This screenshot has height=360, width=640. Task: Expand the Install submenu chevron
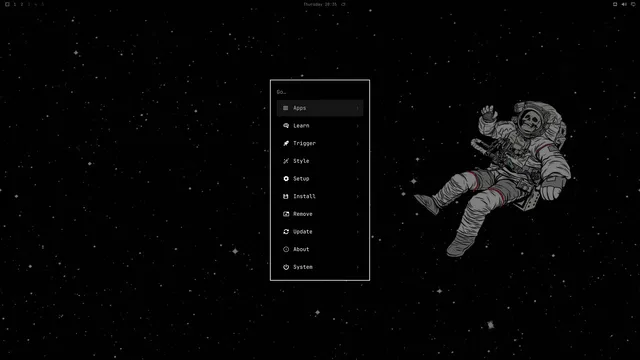tap(358, 196)
